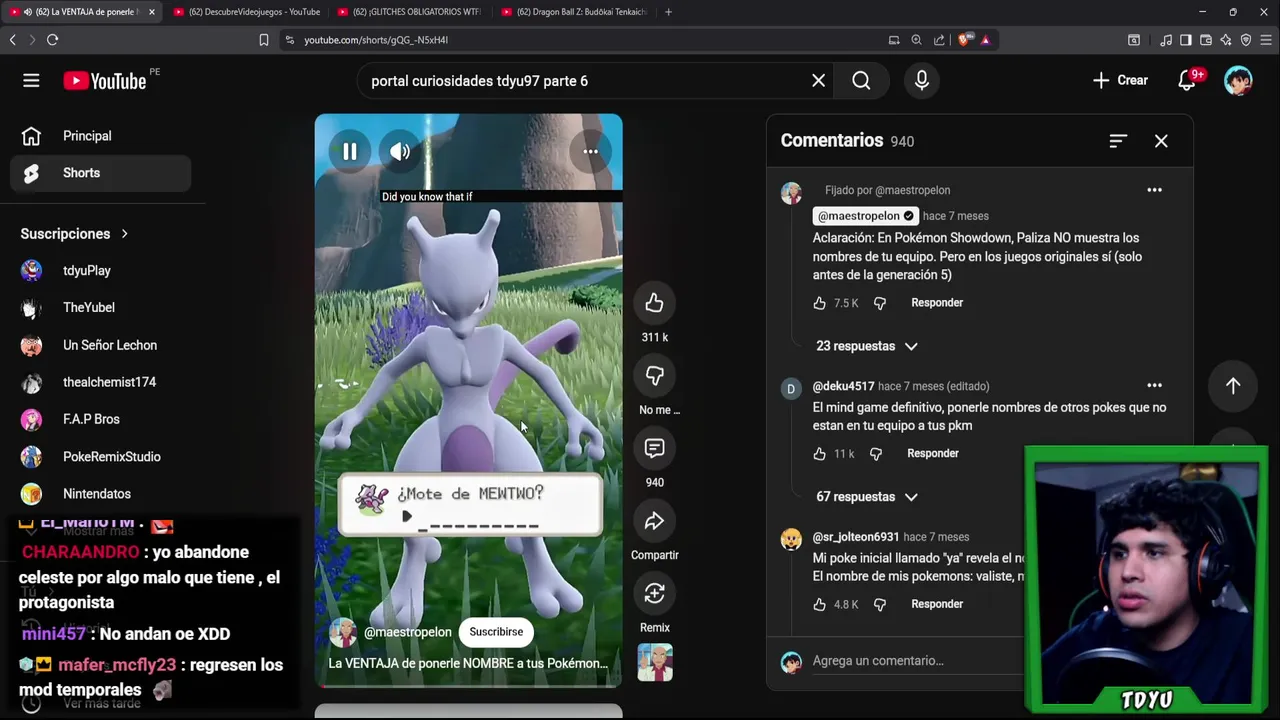The height and width of the screenshot is (720, 1280).
Task: Go back in the browser
Action: (12, 40)
